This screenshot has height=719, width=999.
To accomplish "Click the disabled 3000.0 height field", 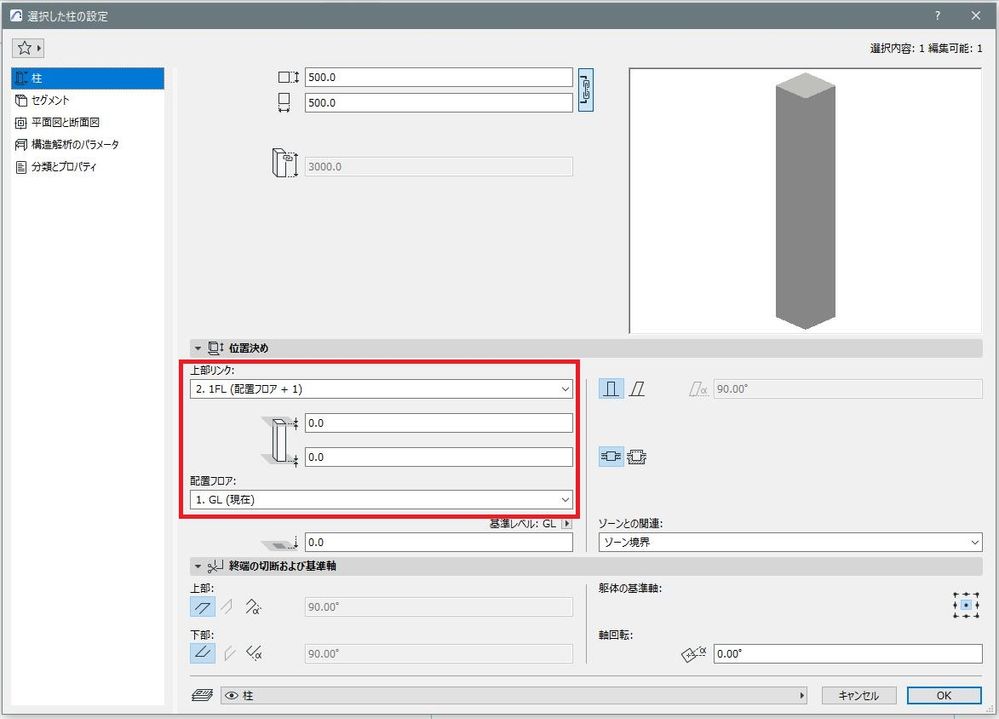I will point(438,167).
